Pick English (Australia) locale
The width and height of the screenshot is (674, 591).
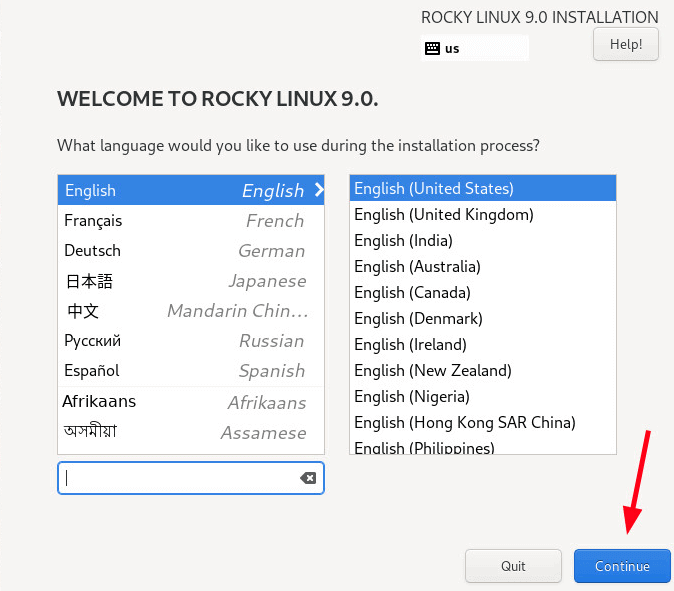tap(483, 266)
